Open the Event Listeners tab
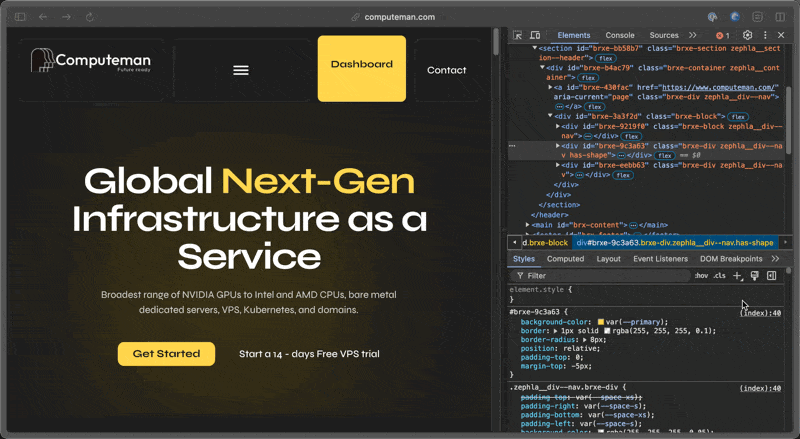Image resolution: width=800 pixels, height=439 pixels. (661, 259)
